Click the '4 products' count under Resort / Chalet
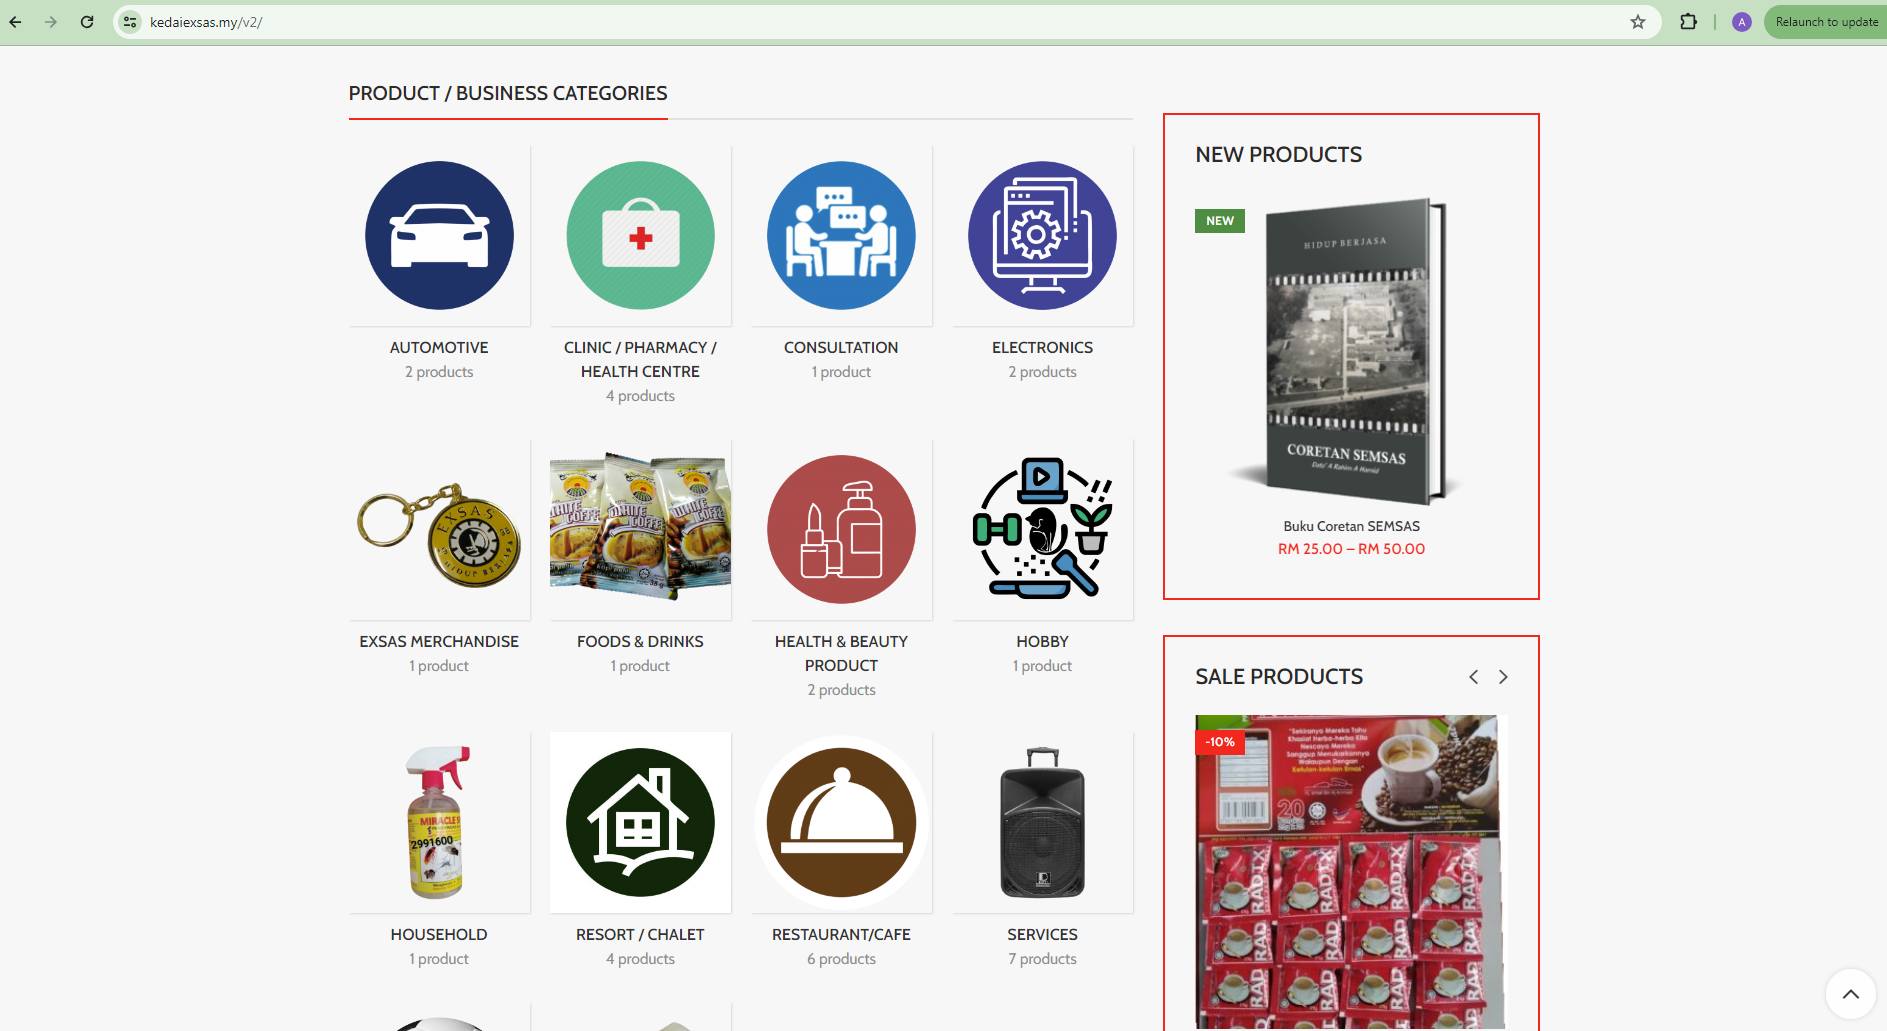 coord(640,958)
